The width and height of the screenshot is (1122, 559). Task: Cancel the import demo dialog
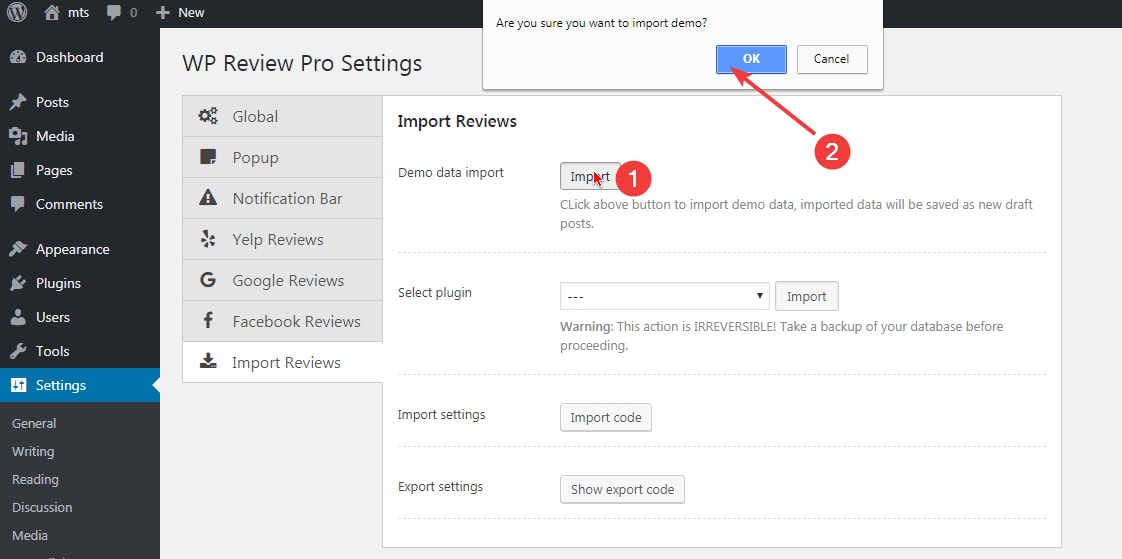point(831,59)
